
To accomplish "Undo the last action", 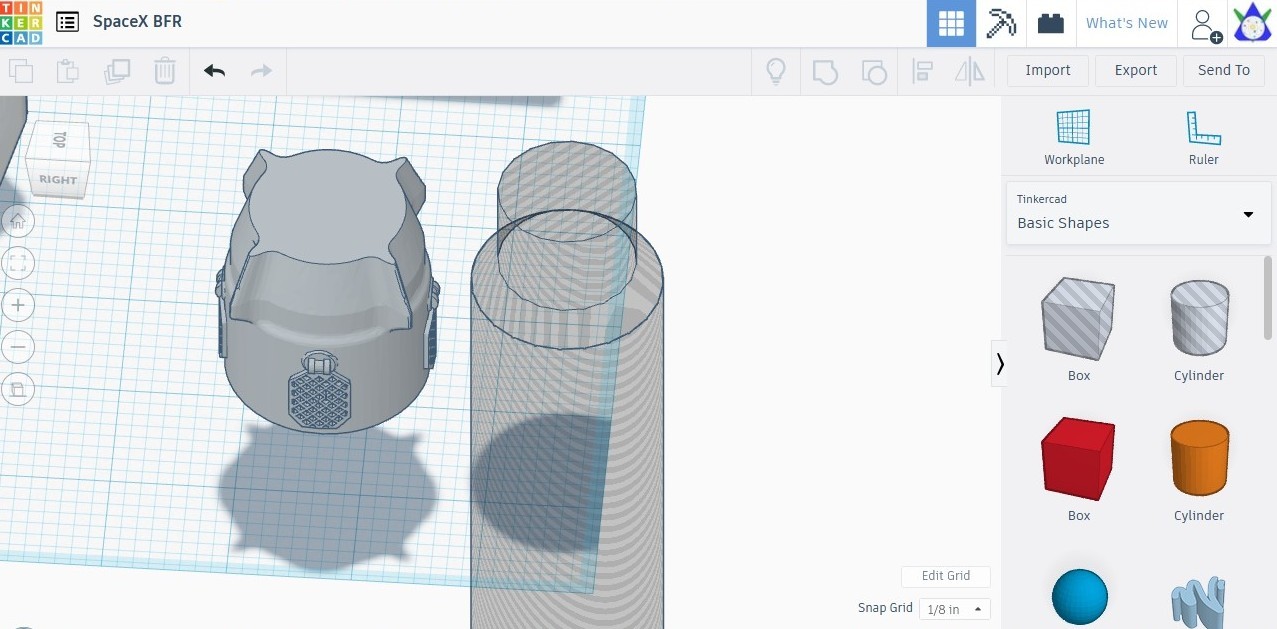I will (213, 71).
